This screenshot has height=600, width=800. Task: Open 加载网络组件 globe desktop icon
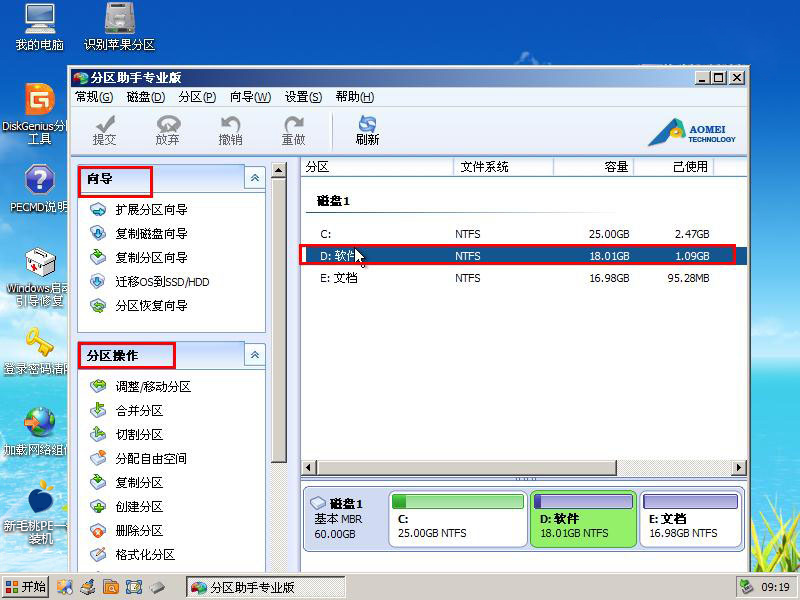[37, 431]
